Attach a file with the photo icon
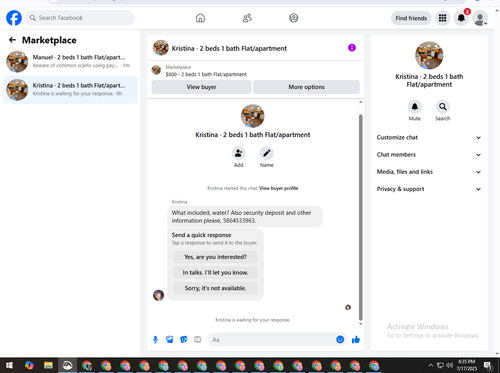The width and height of the screenshot is (500, 373). pyautogui.click(x=170, y=340)
